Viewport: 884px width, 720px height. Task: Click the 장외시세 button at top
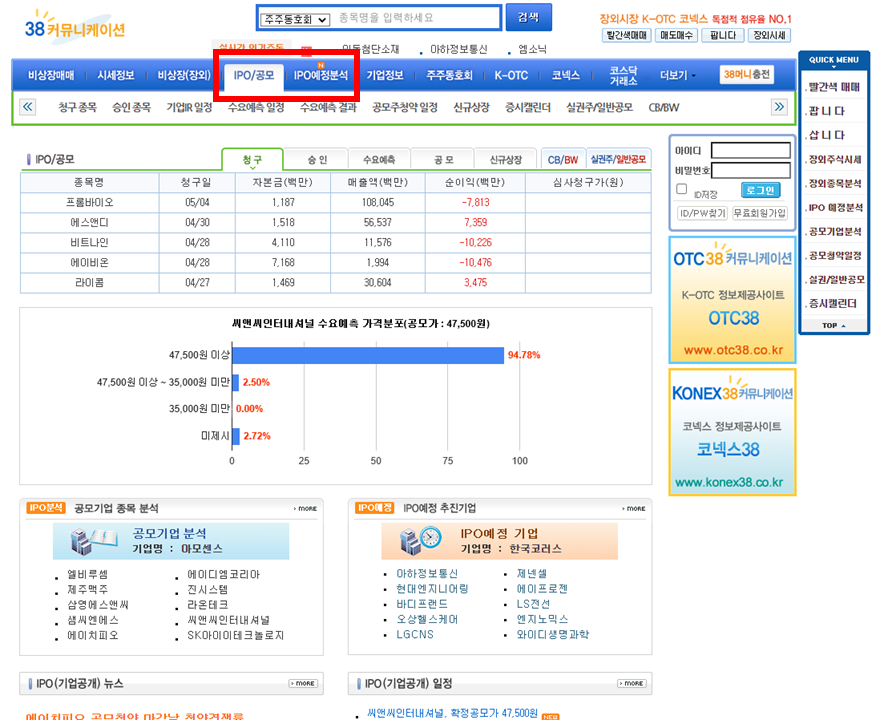(x=769, y=35)
